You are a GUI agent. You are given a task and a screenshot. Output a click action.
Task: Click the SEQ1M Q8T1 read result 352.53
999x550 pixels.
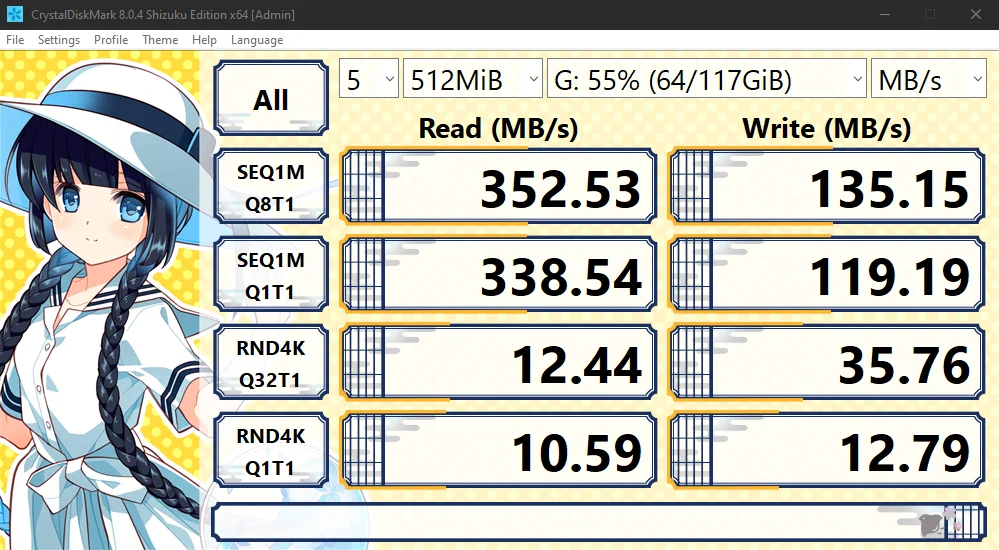(x=499, y=187)
